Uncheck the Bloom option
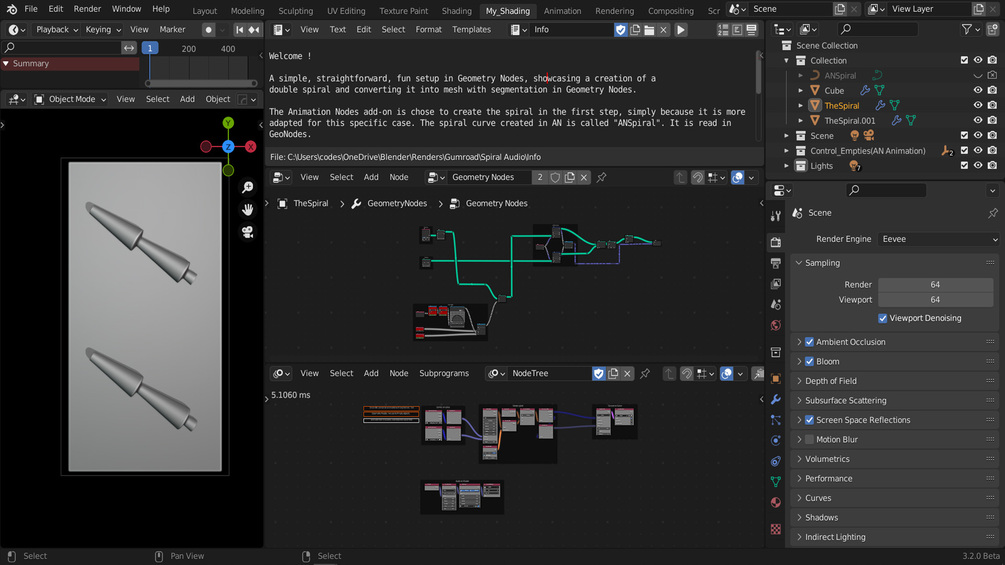1005x565 pixels. point(810,361)
